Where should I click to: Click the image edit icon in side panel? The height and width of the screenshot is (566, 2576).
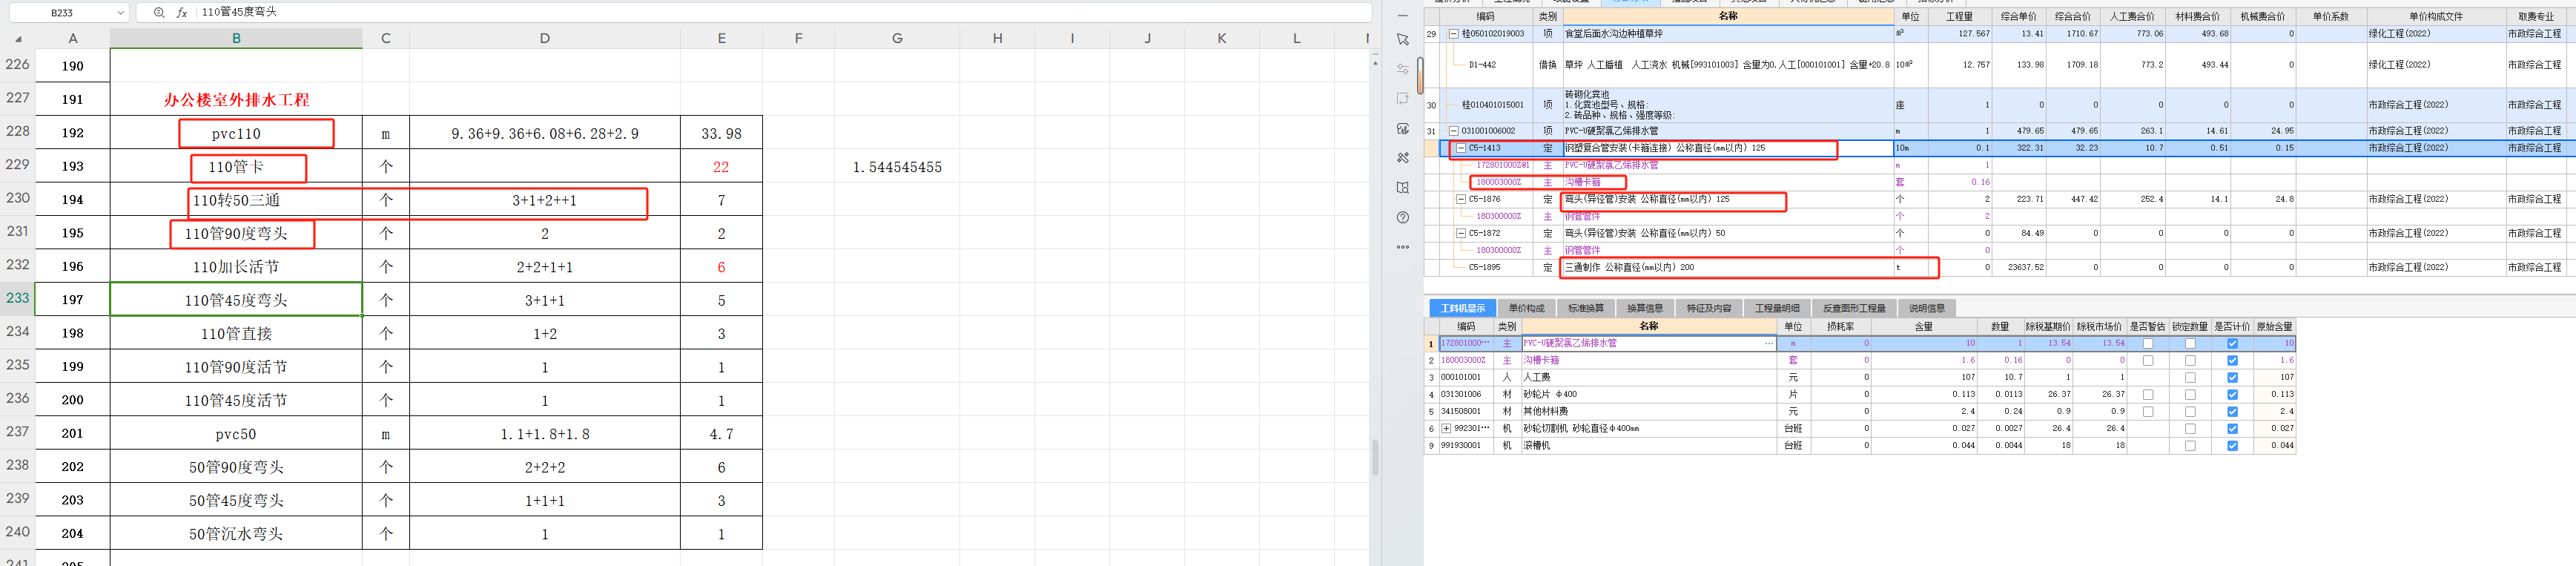[x=1403, y=129]
